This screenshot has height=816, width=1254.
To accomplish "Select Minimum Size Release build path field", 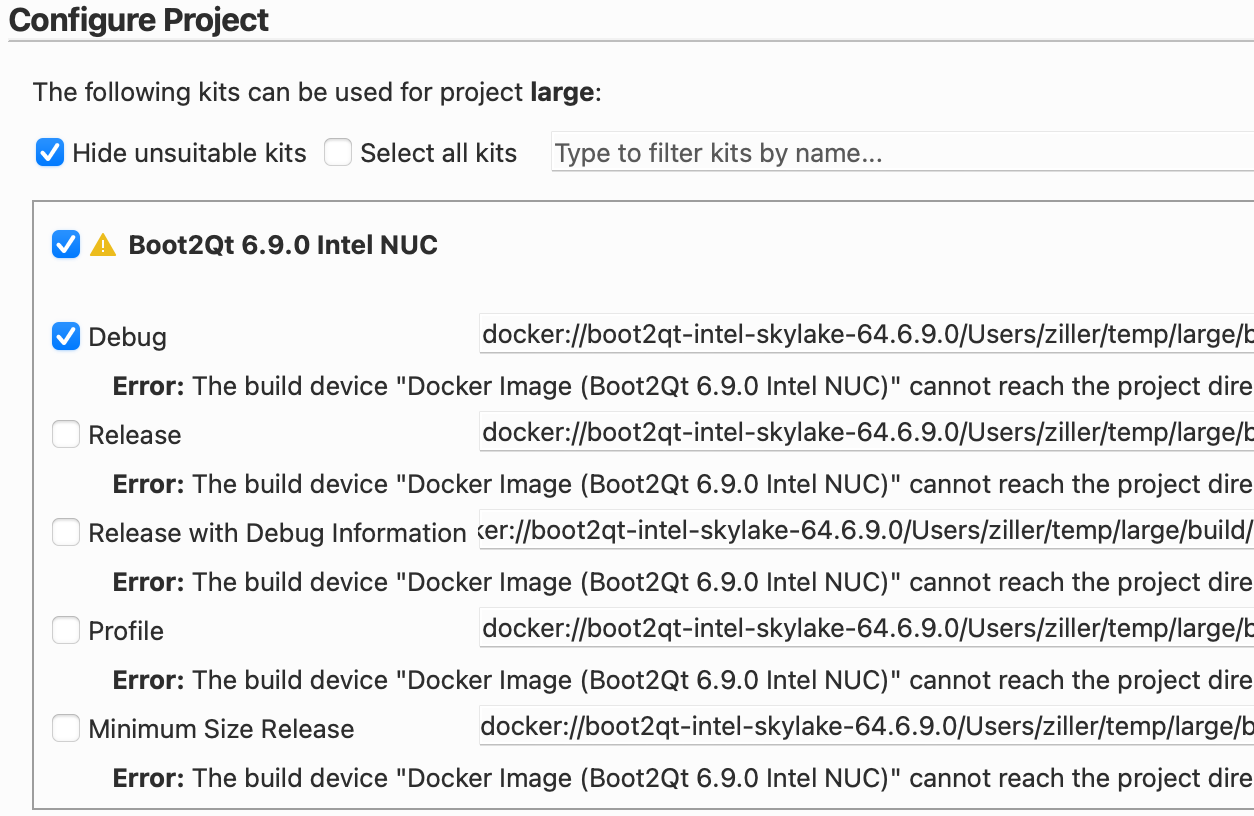I will pyautogui.click(x=866, y=727).
